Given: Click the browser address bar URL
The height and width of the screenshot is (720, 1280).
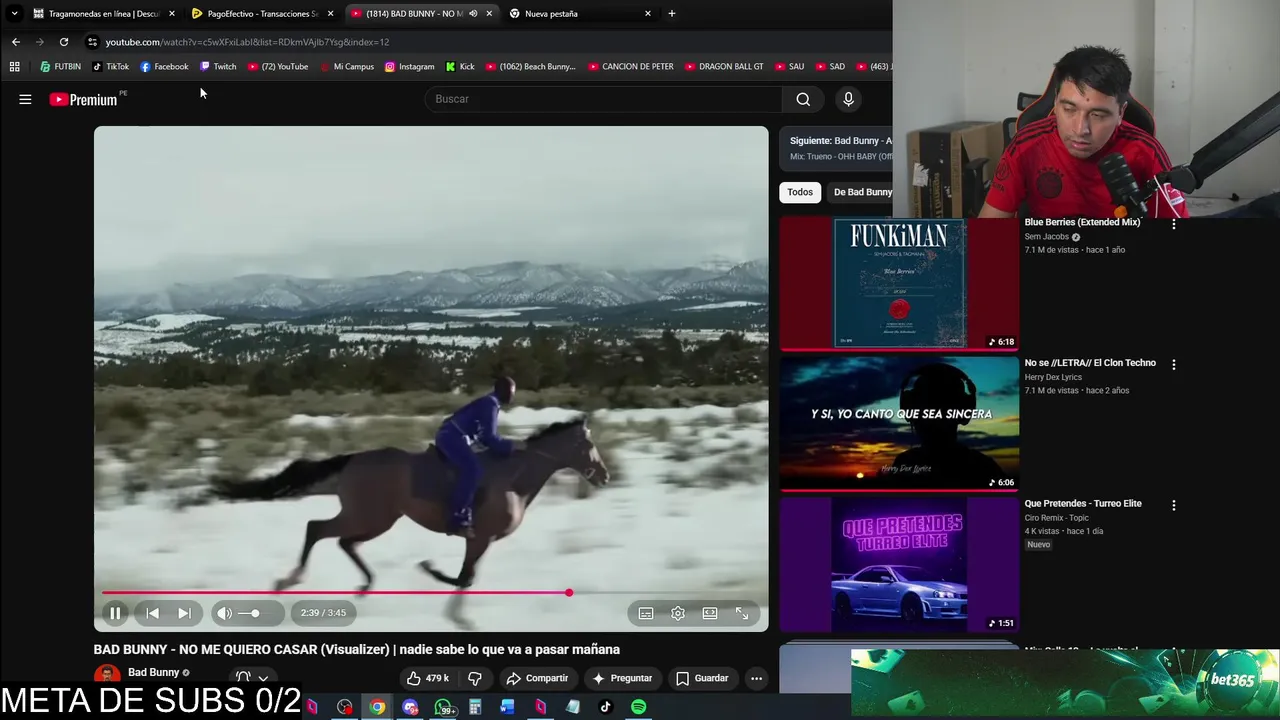Looking at the screenshot, I should [247, 42].
